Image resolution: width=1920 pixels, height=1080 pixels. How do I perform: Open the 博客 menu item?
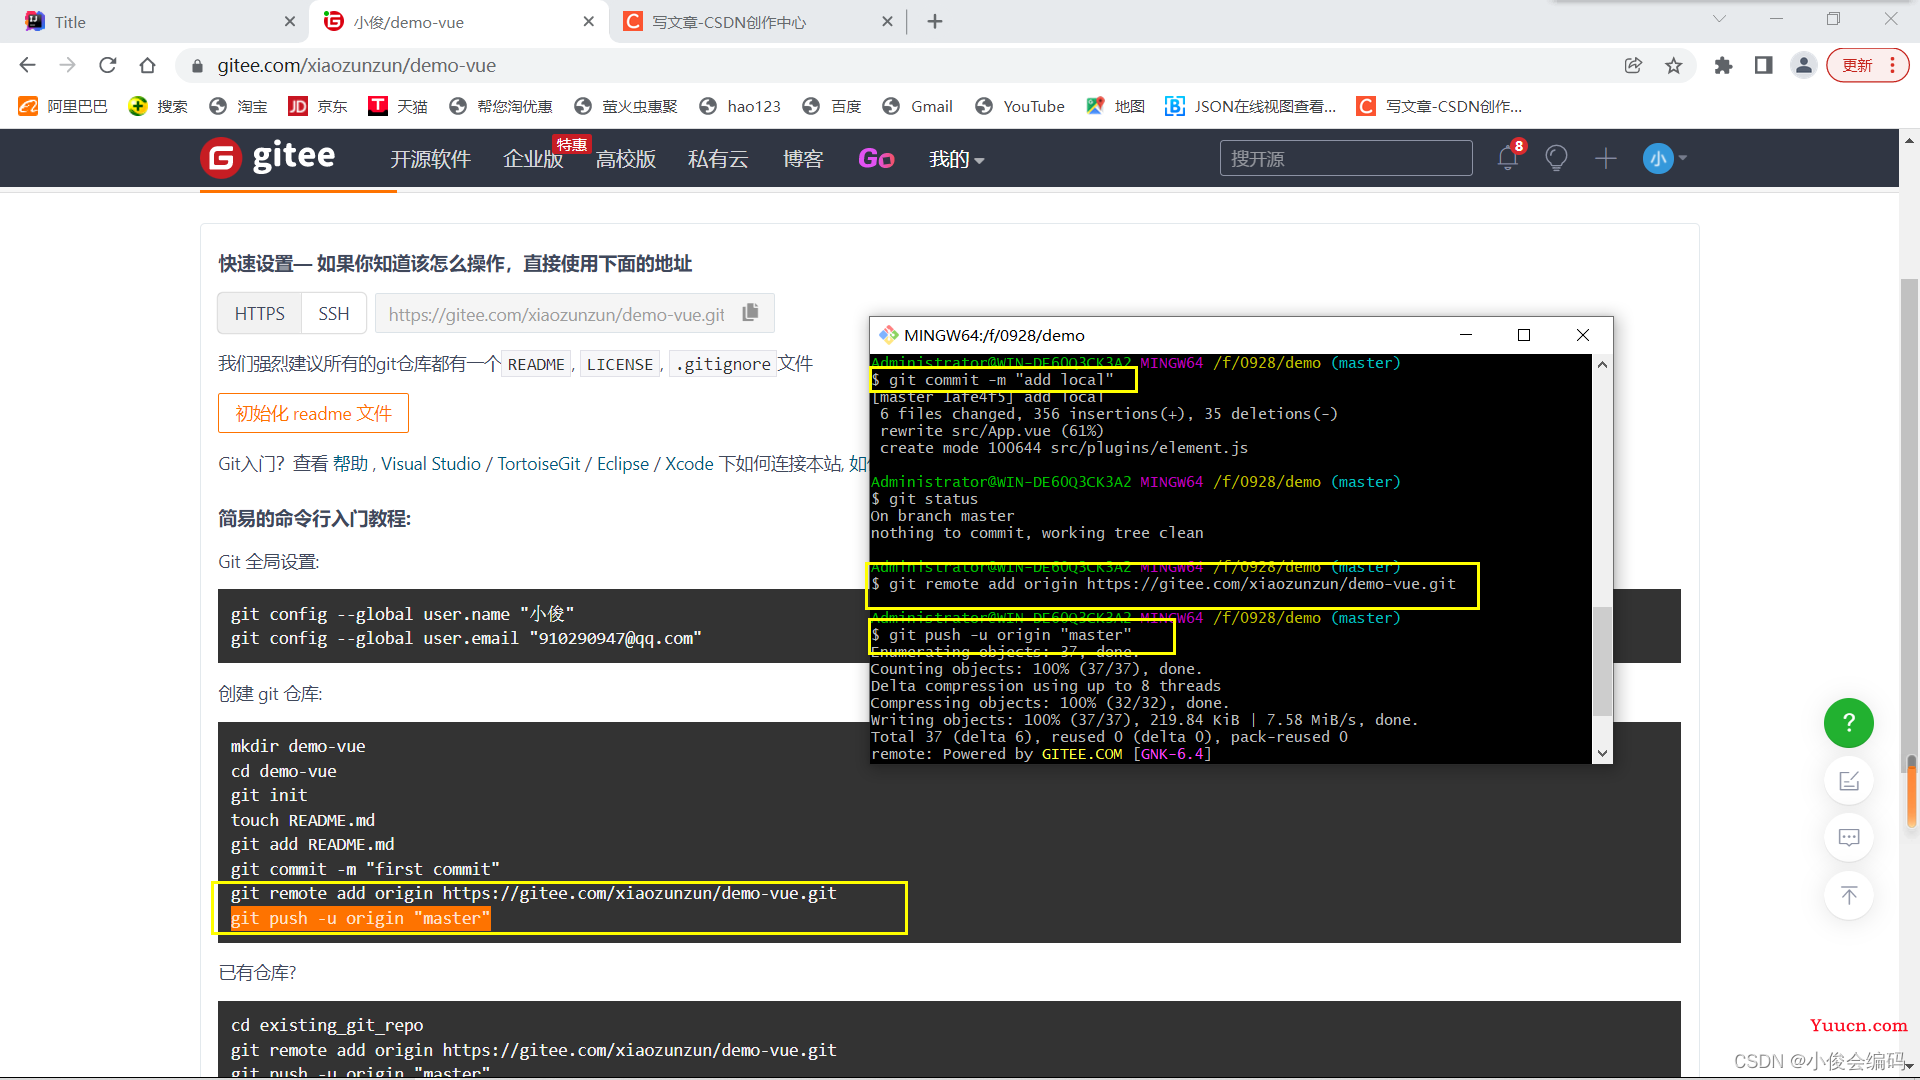pos(803,159)
